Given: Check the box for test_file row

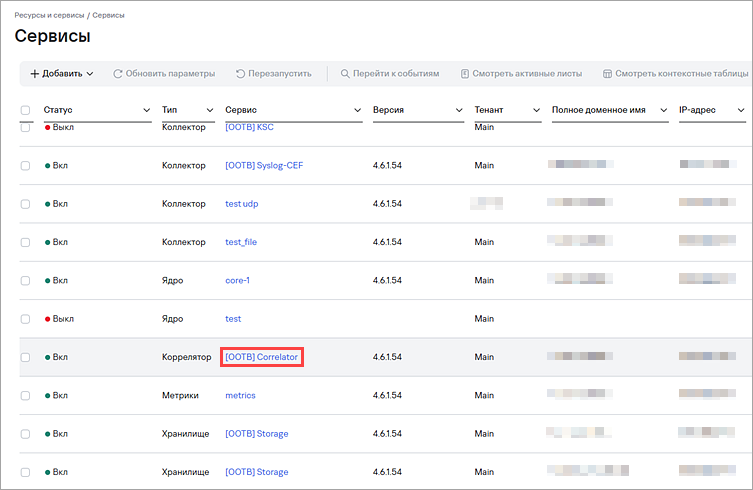Looking at the screenshot, I should point(25,242).
